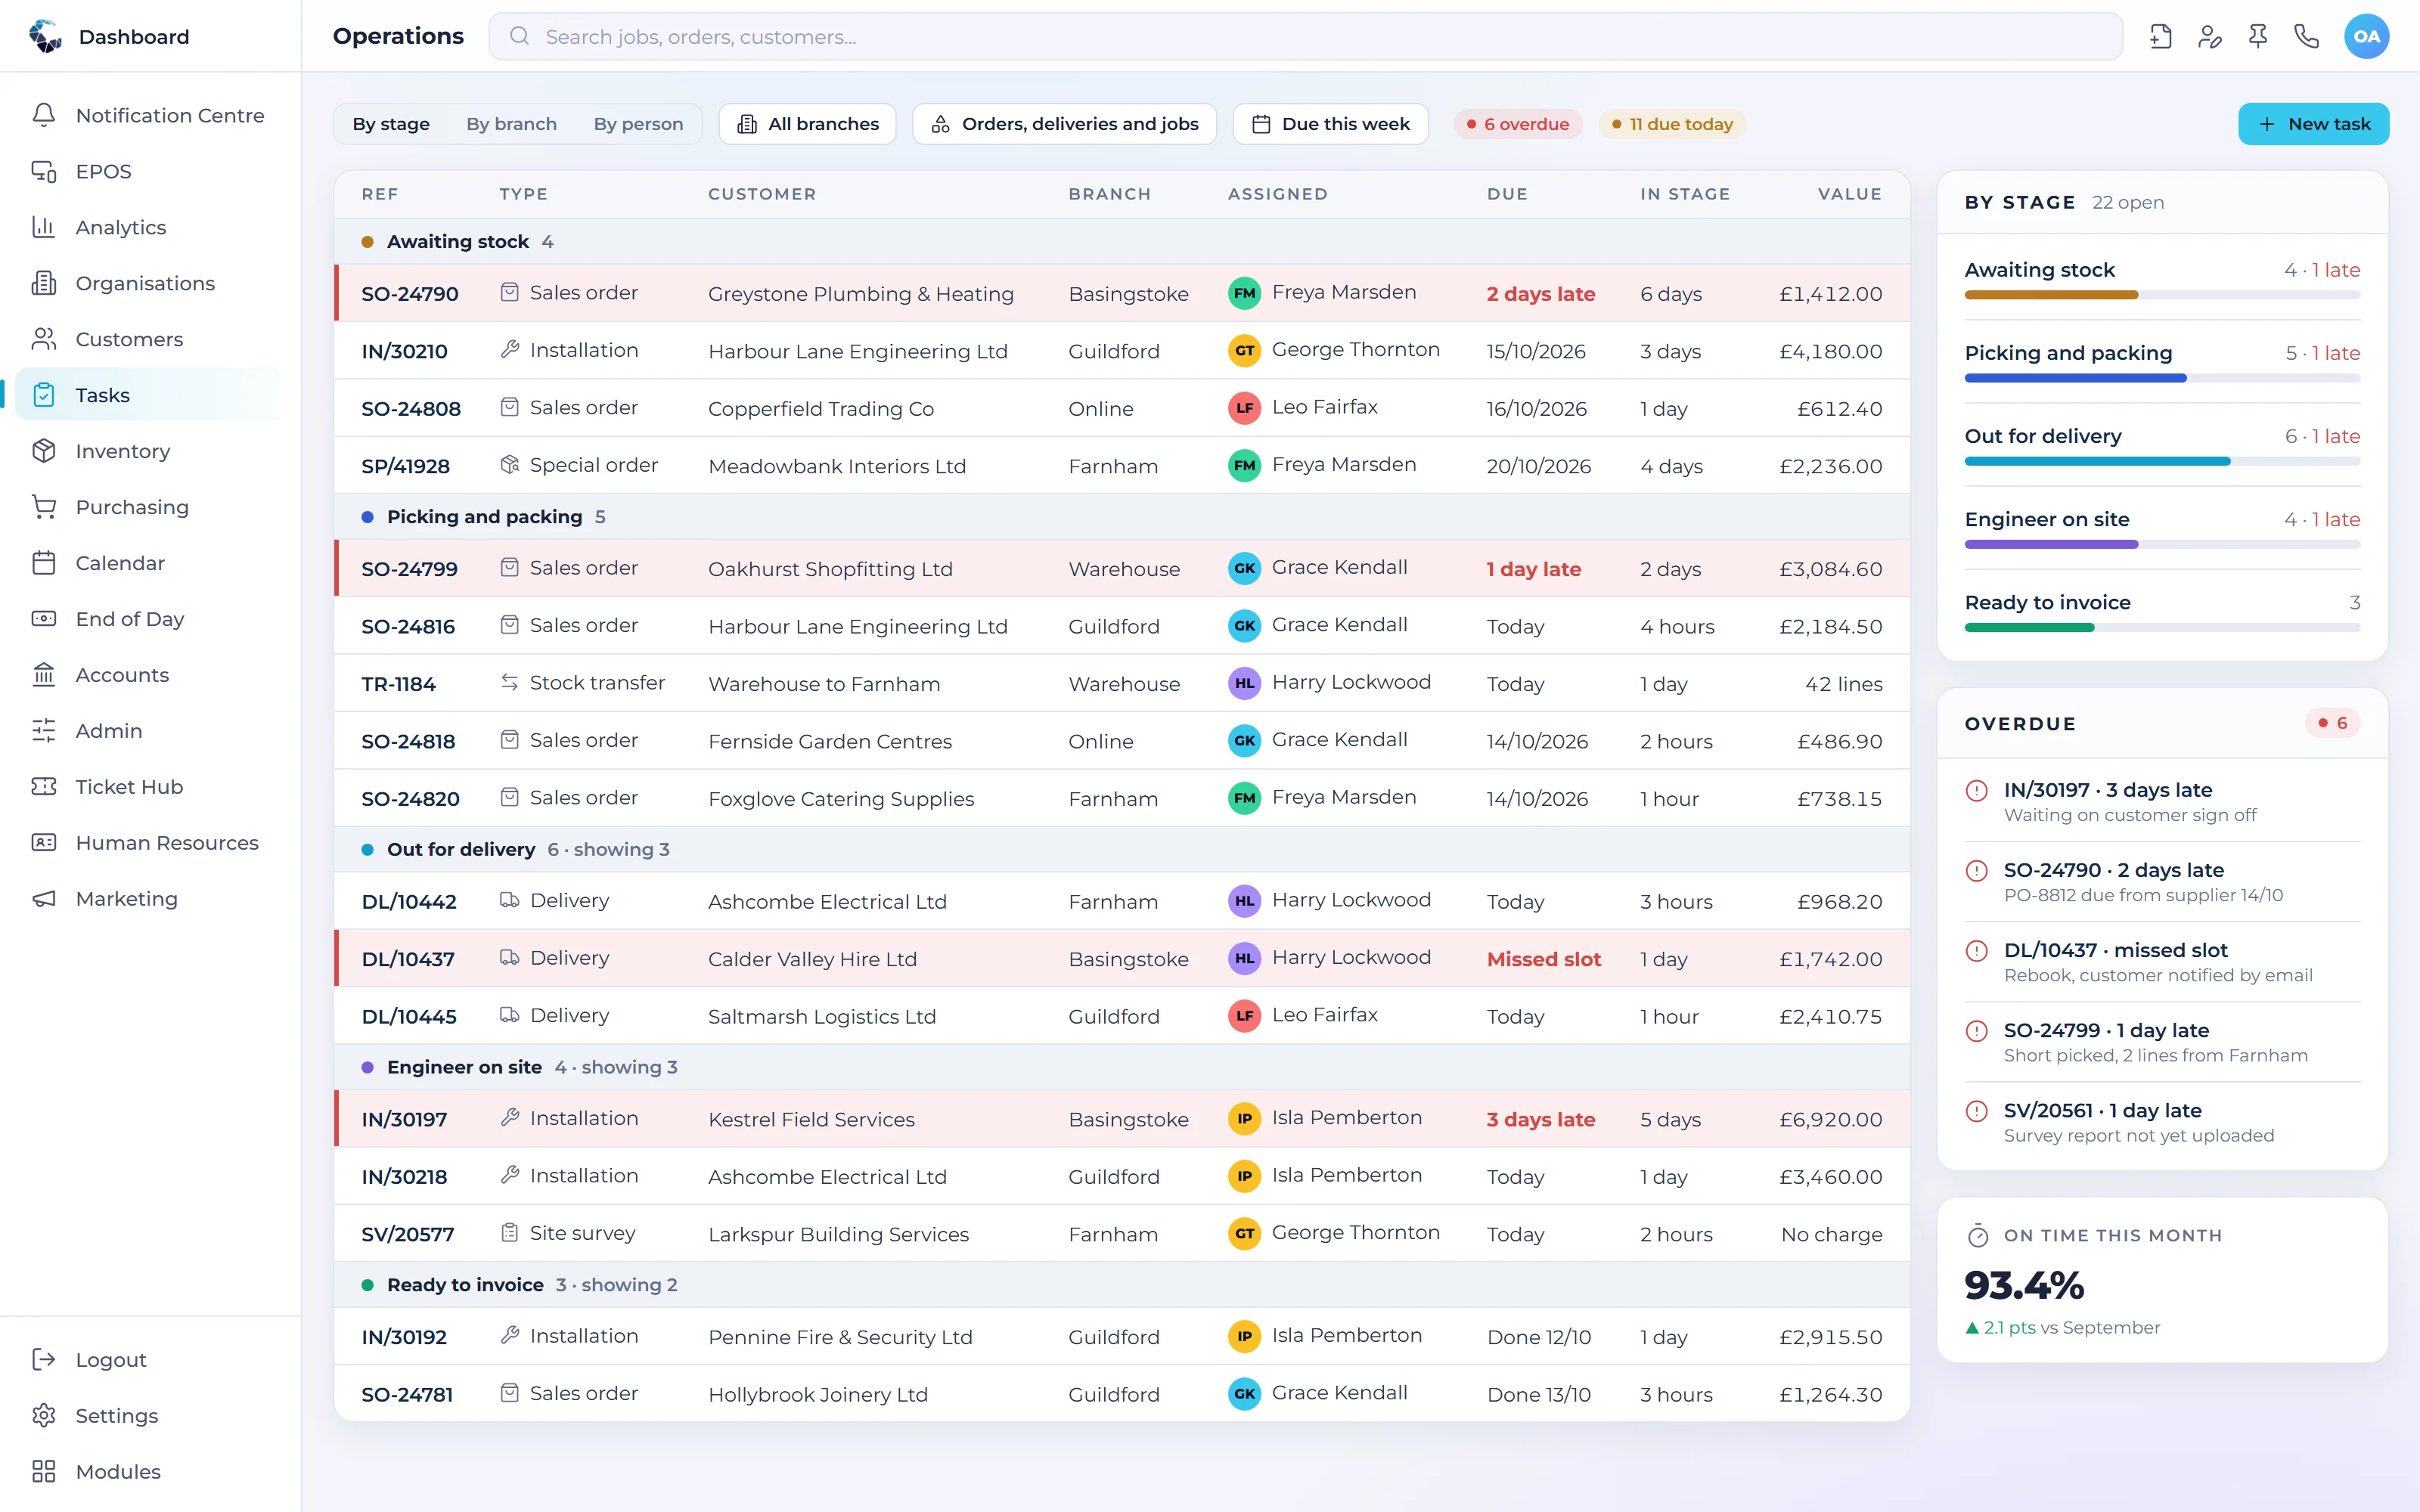Click the New task button
Viewport: 2420px width, 1512px height.
coord(2313,124)
